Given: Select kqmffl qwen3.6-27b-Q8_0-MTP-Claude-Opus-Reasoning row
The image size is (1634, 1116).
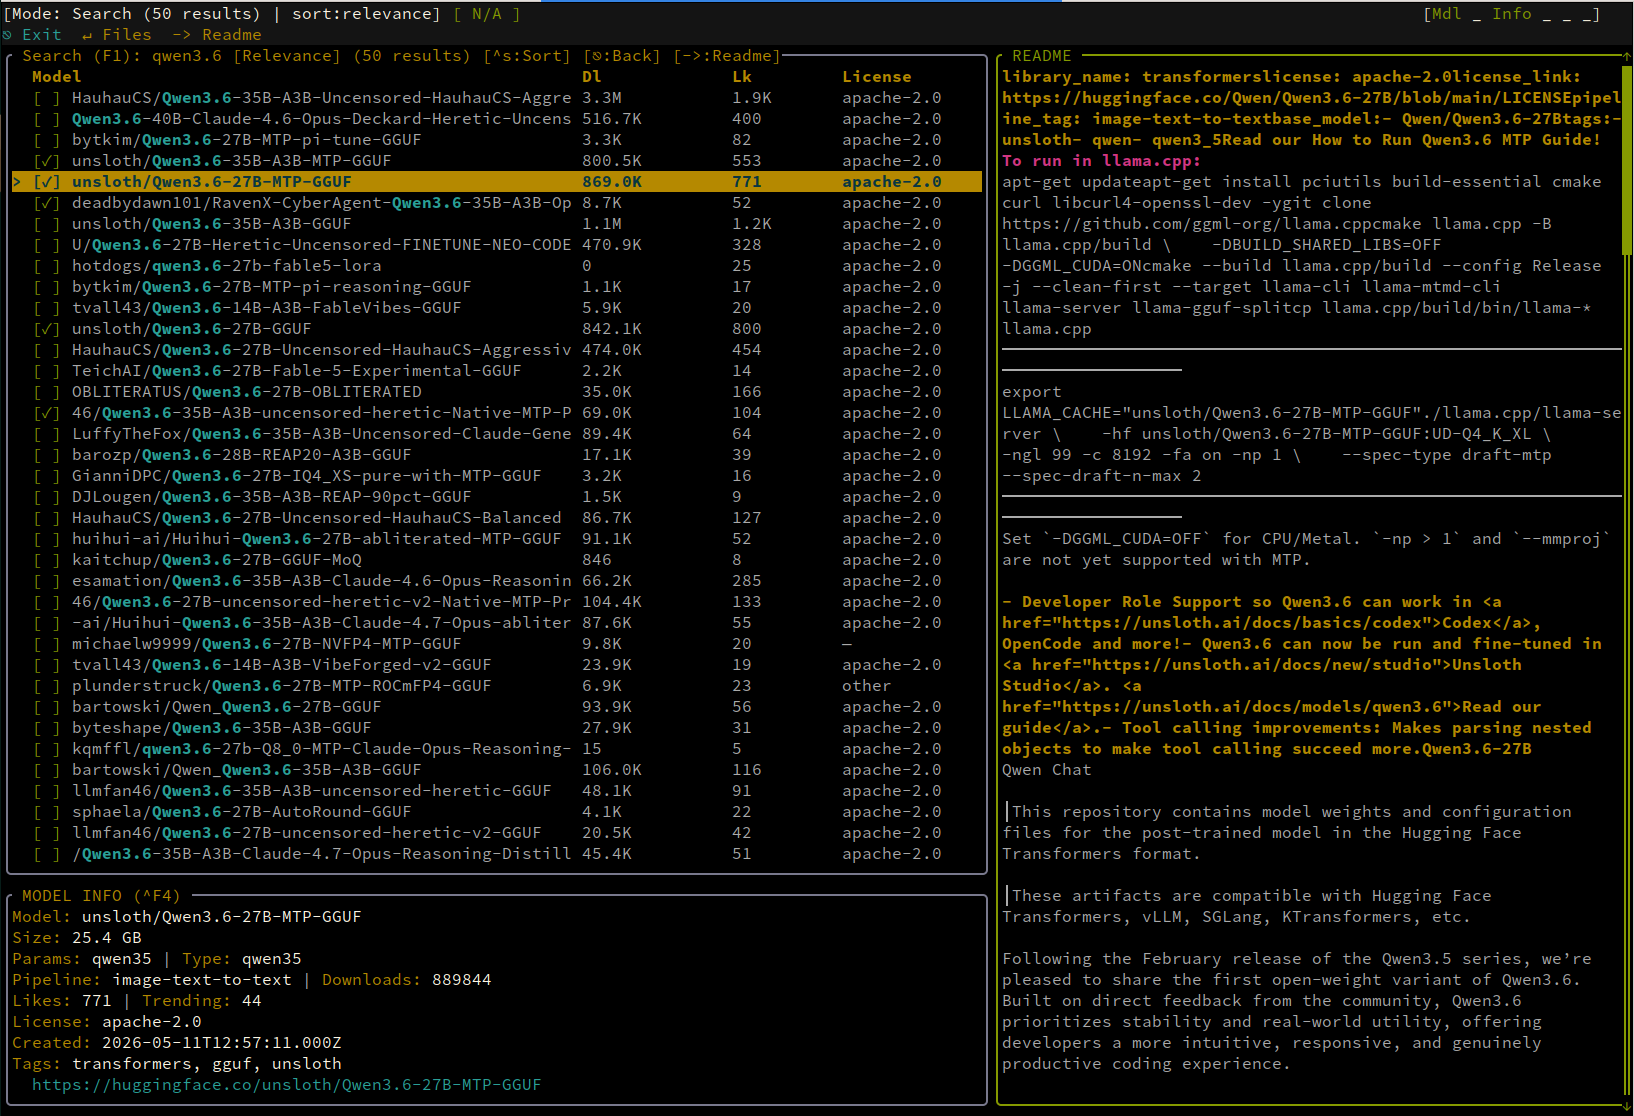Looking at the screenshot, I should pyautogui.click(x=497, y=749).
